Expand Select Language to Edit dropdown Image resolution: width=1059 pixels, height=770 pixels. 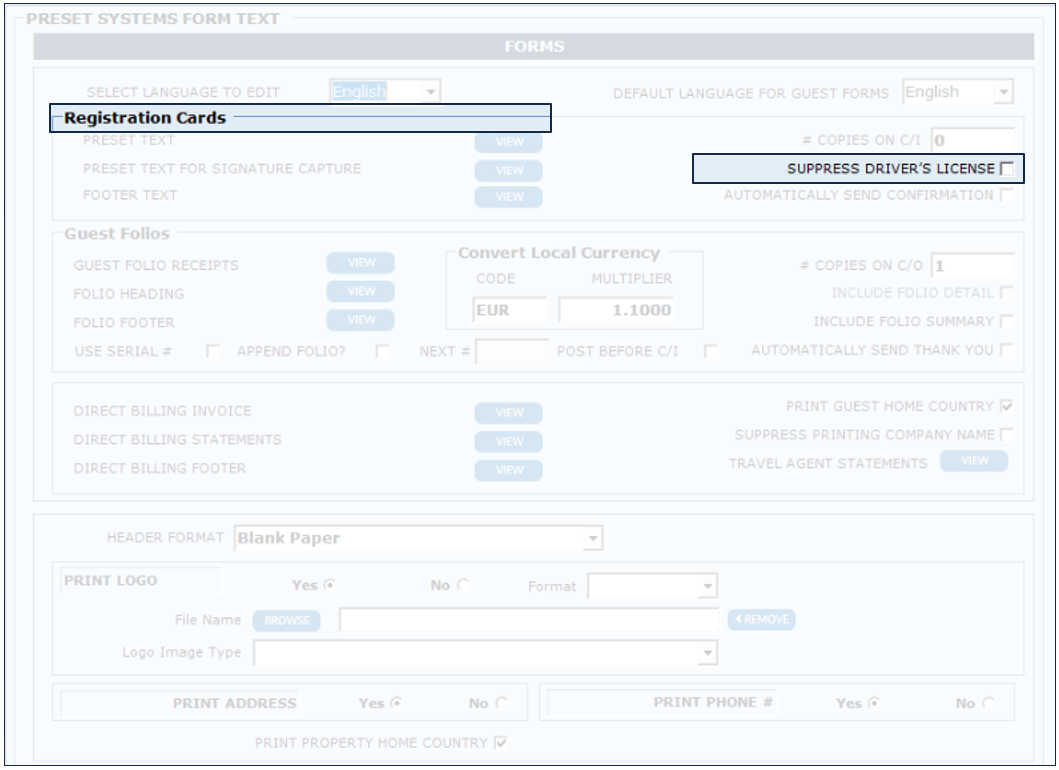(x=430, y=92)
